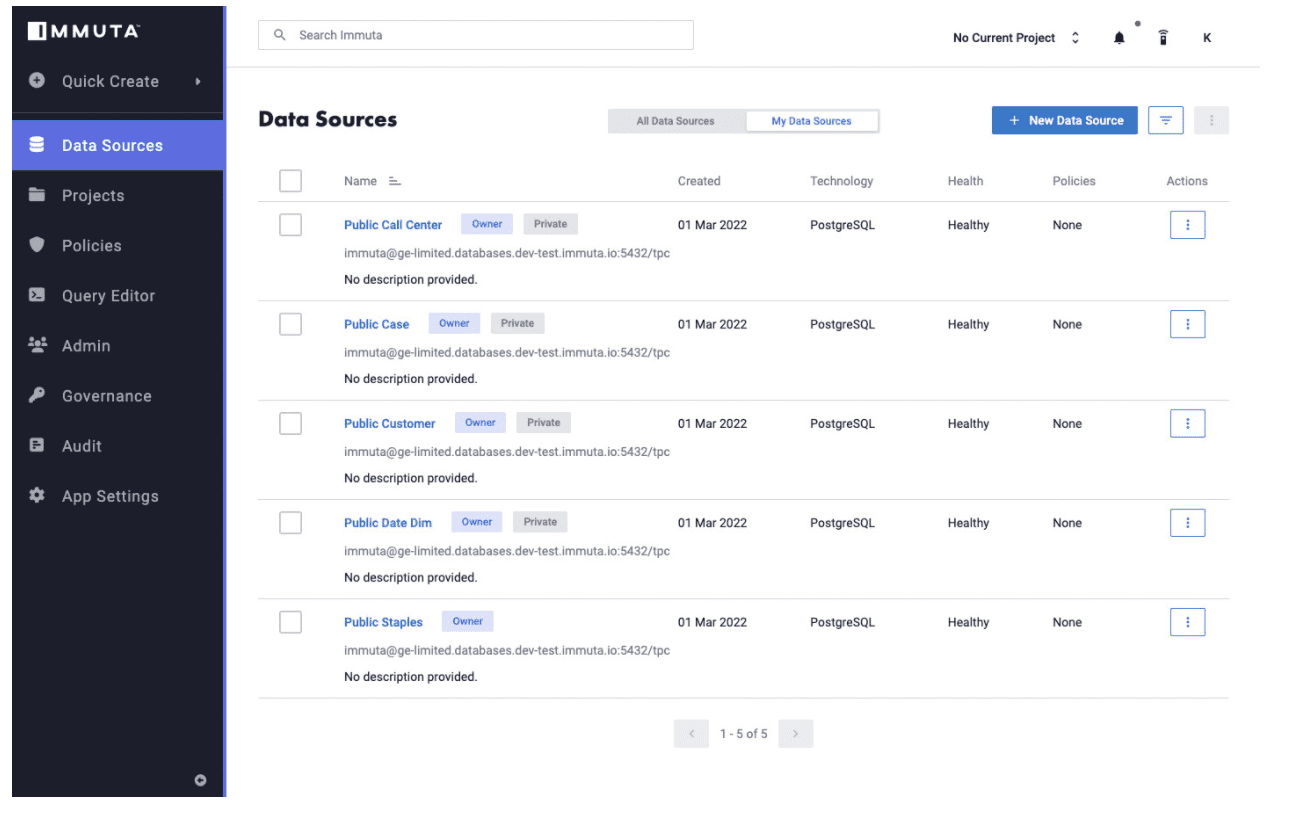Click Healthy status of Public Case

click(968, 324)
